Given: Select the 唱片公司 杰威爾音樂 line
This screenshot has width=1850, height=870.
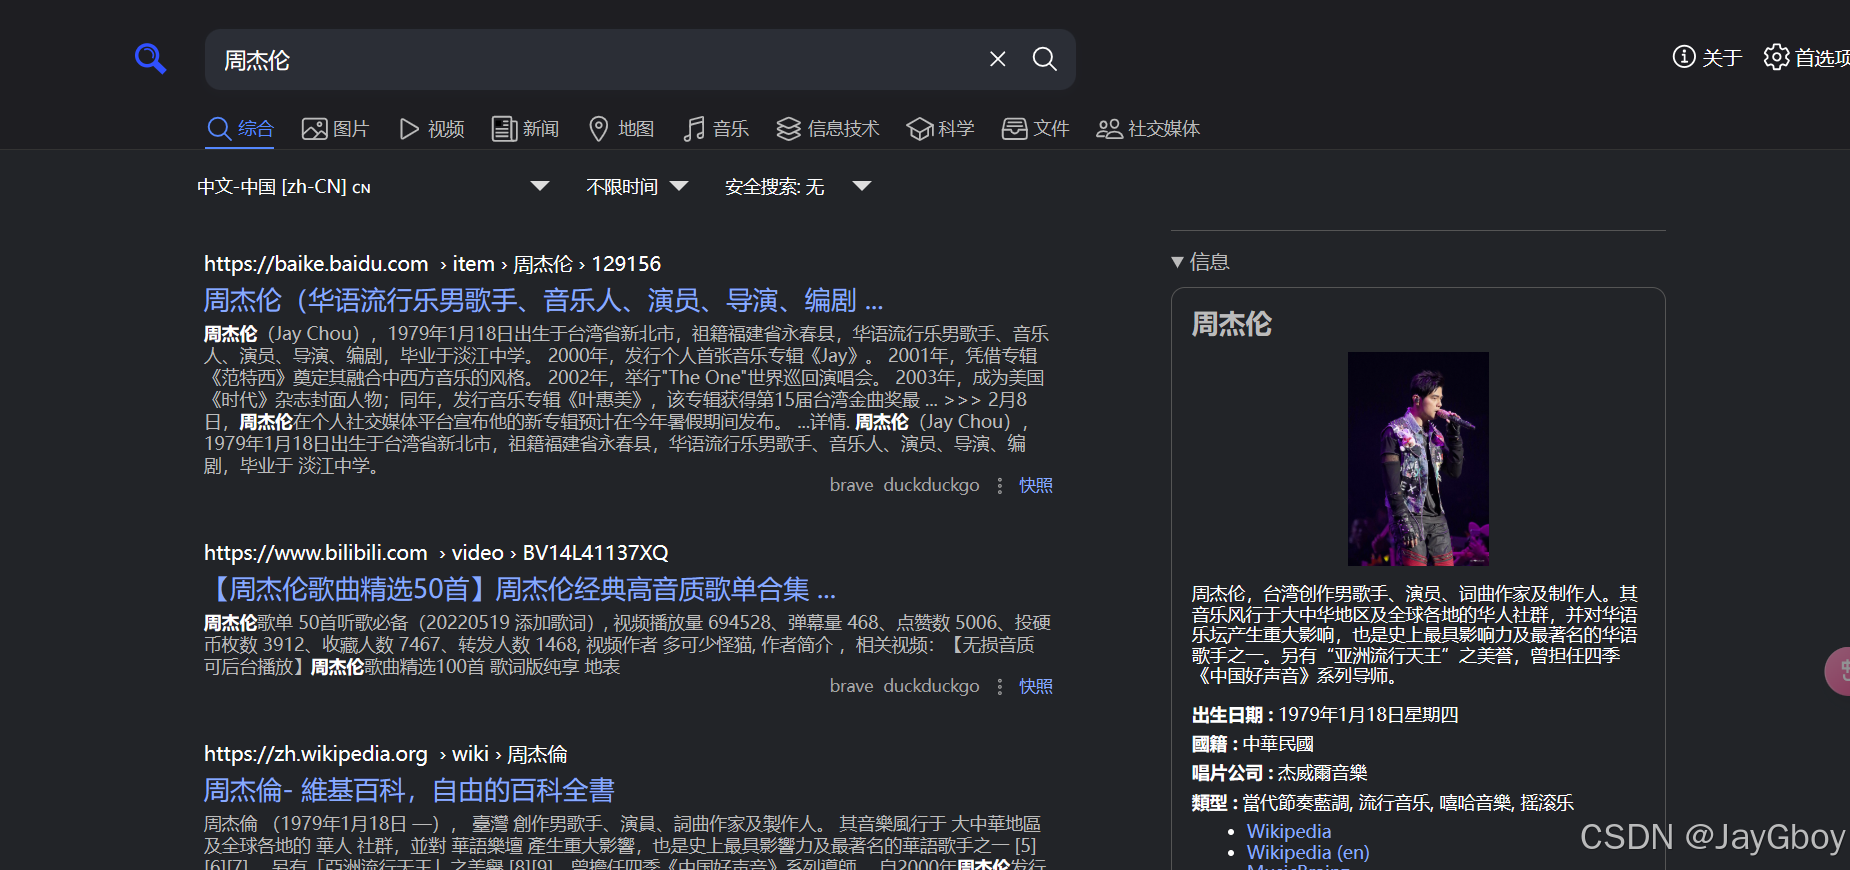Looking at the screenshot, I should 1279,773.
